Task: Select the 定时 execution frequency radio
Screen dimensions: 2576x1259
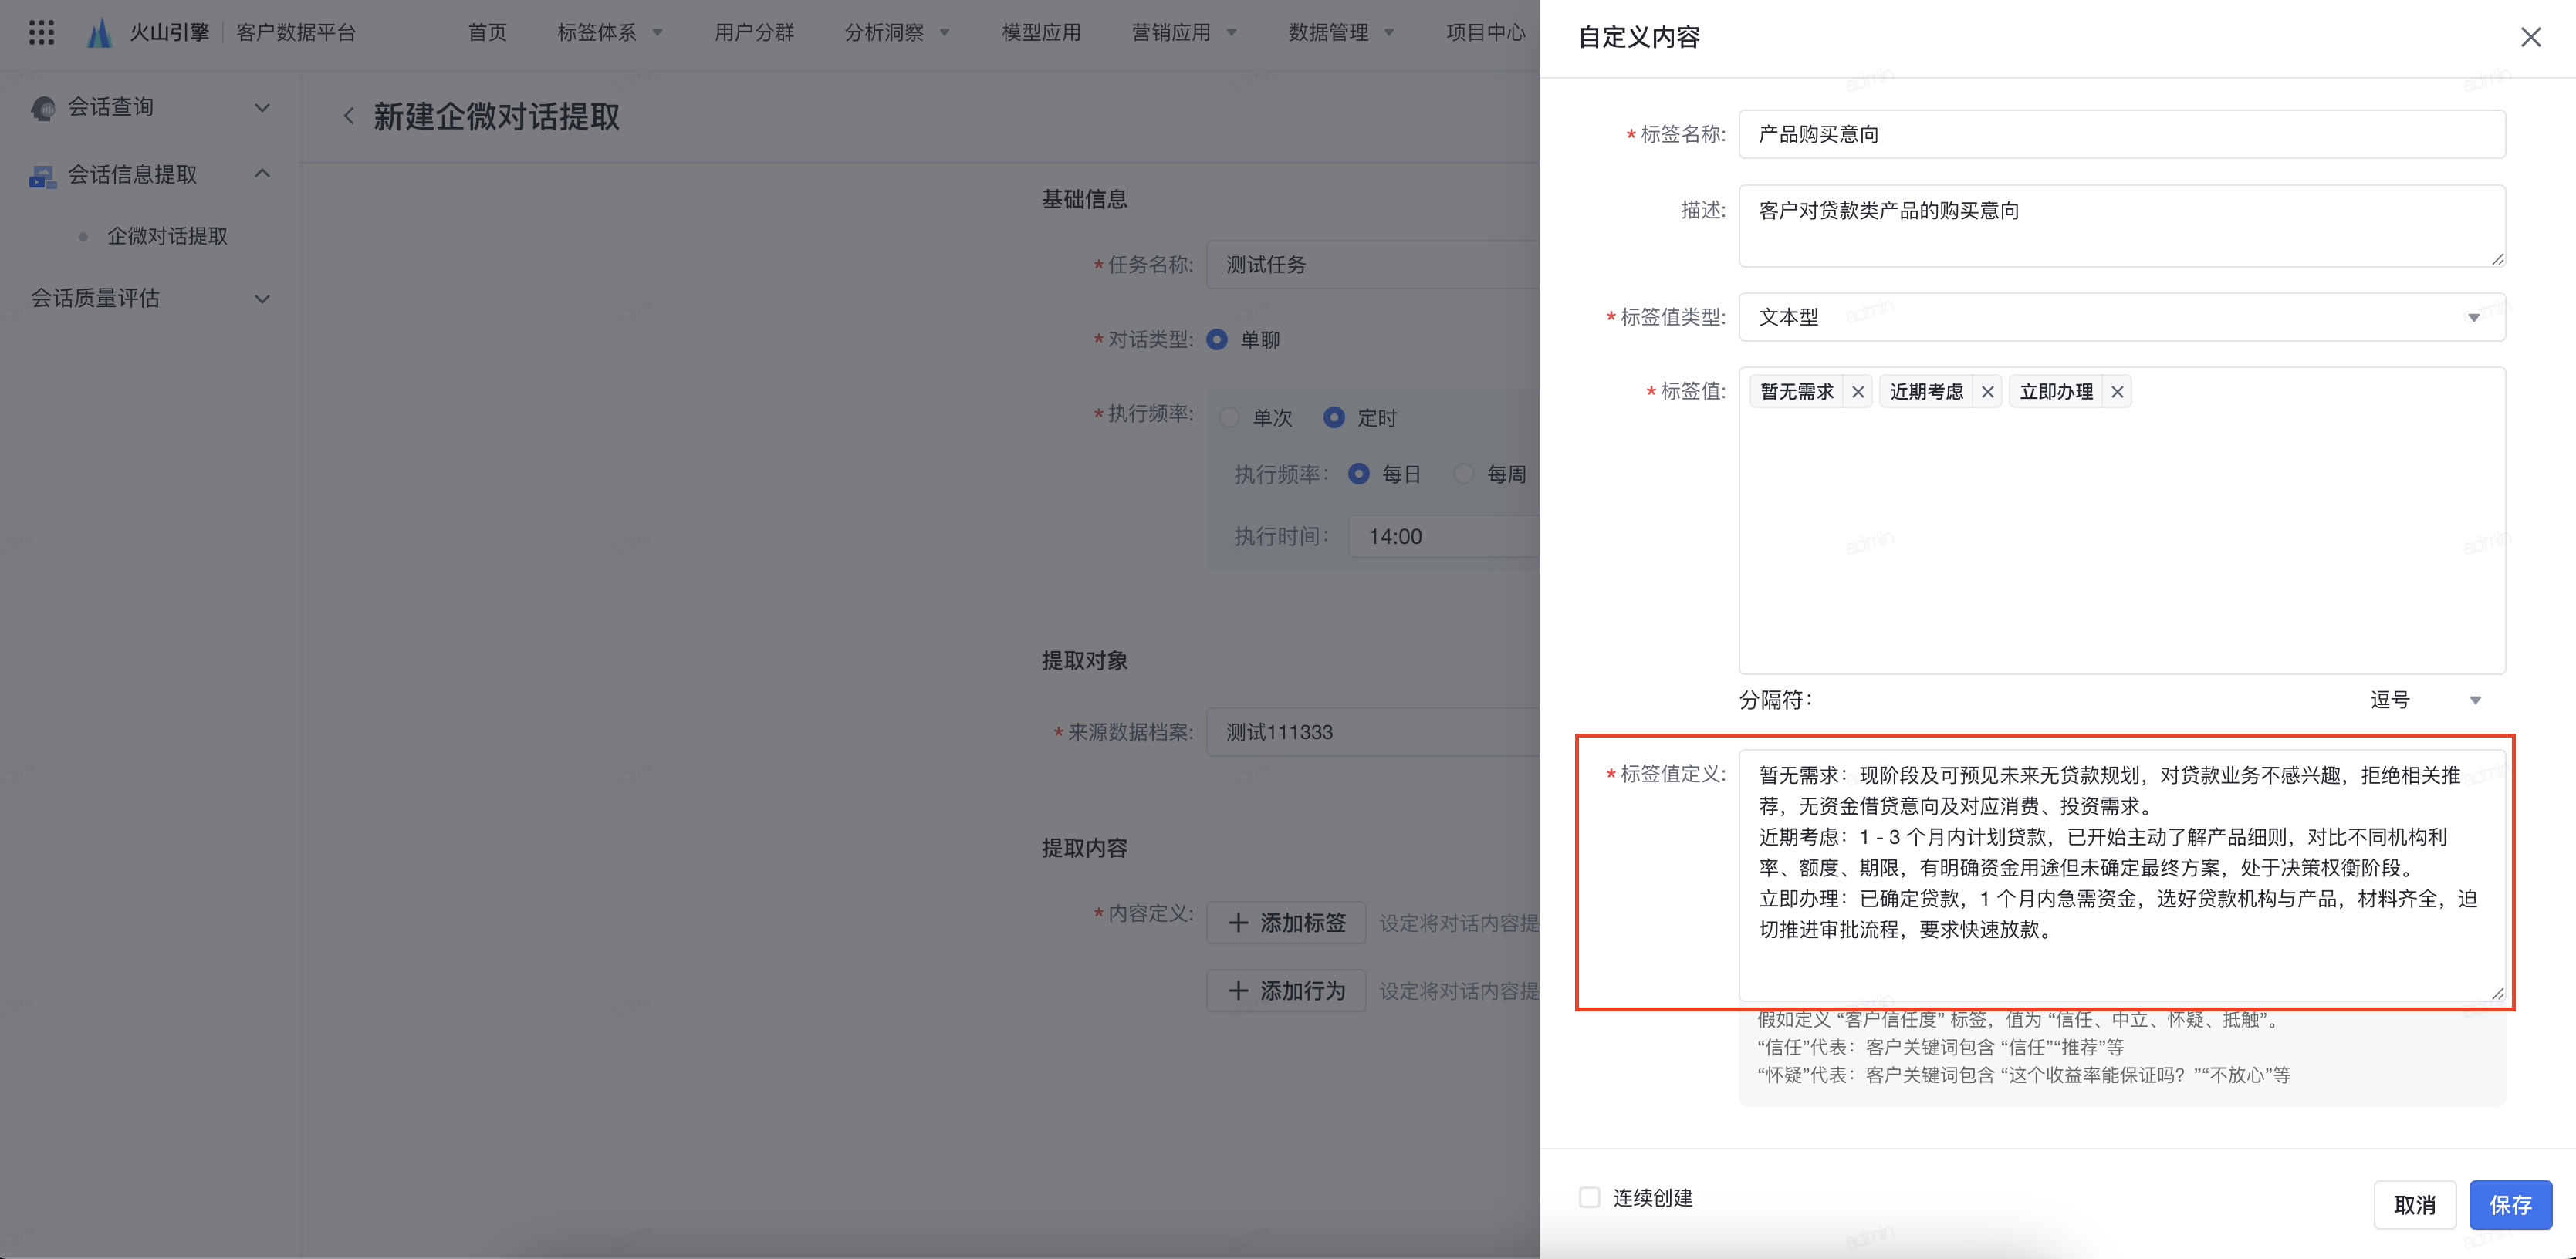Action: tap(1334, 418)
